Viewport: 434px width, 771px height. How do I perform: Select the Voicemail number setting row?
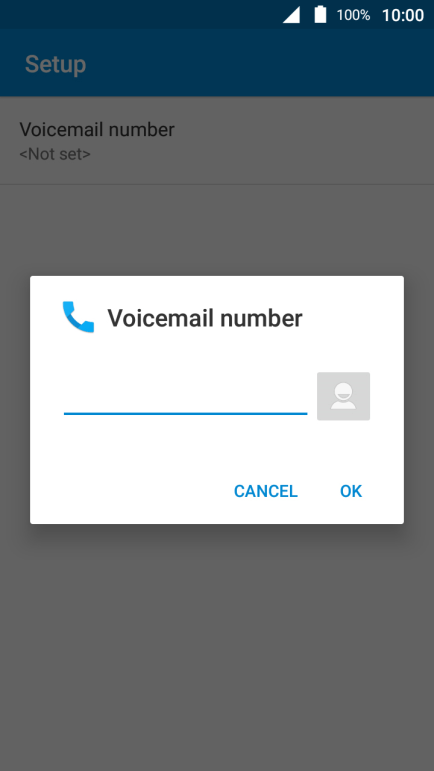coord(217,141)
